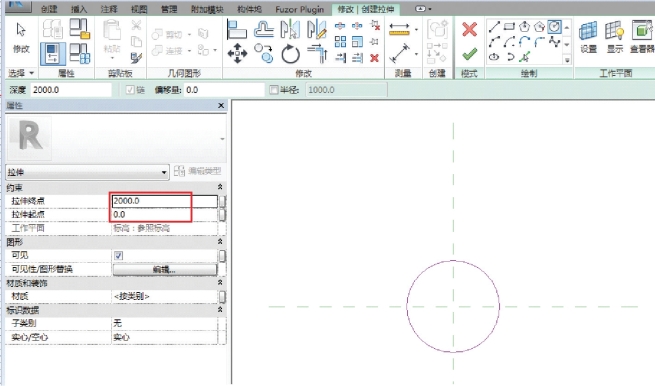Screen dimensions: 655x386
Task: Click the 拉伸起点 value field
Action: [x=165, y=215]
